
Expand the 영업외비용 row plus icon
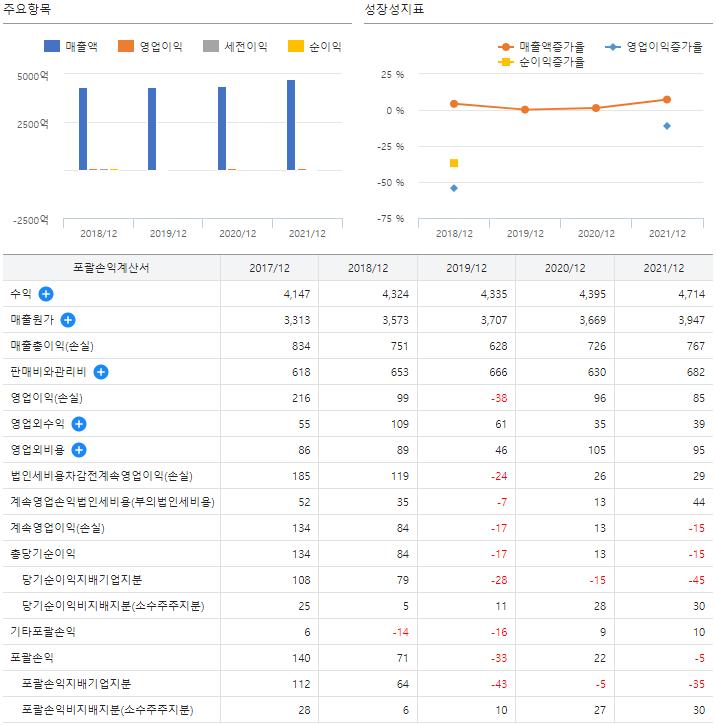tap(79, 449)
